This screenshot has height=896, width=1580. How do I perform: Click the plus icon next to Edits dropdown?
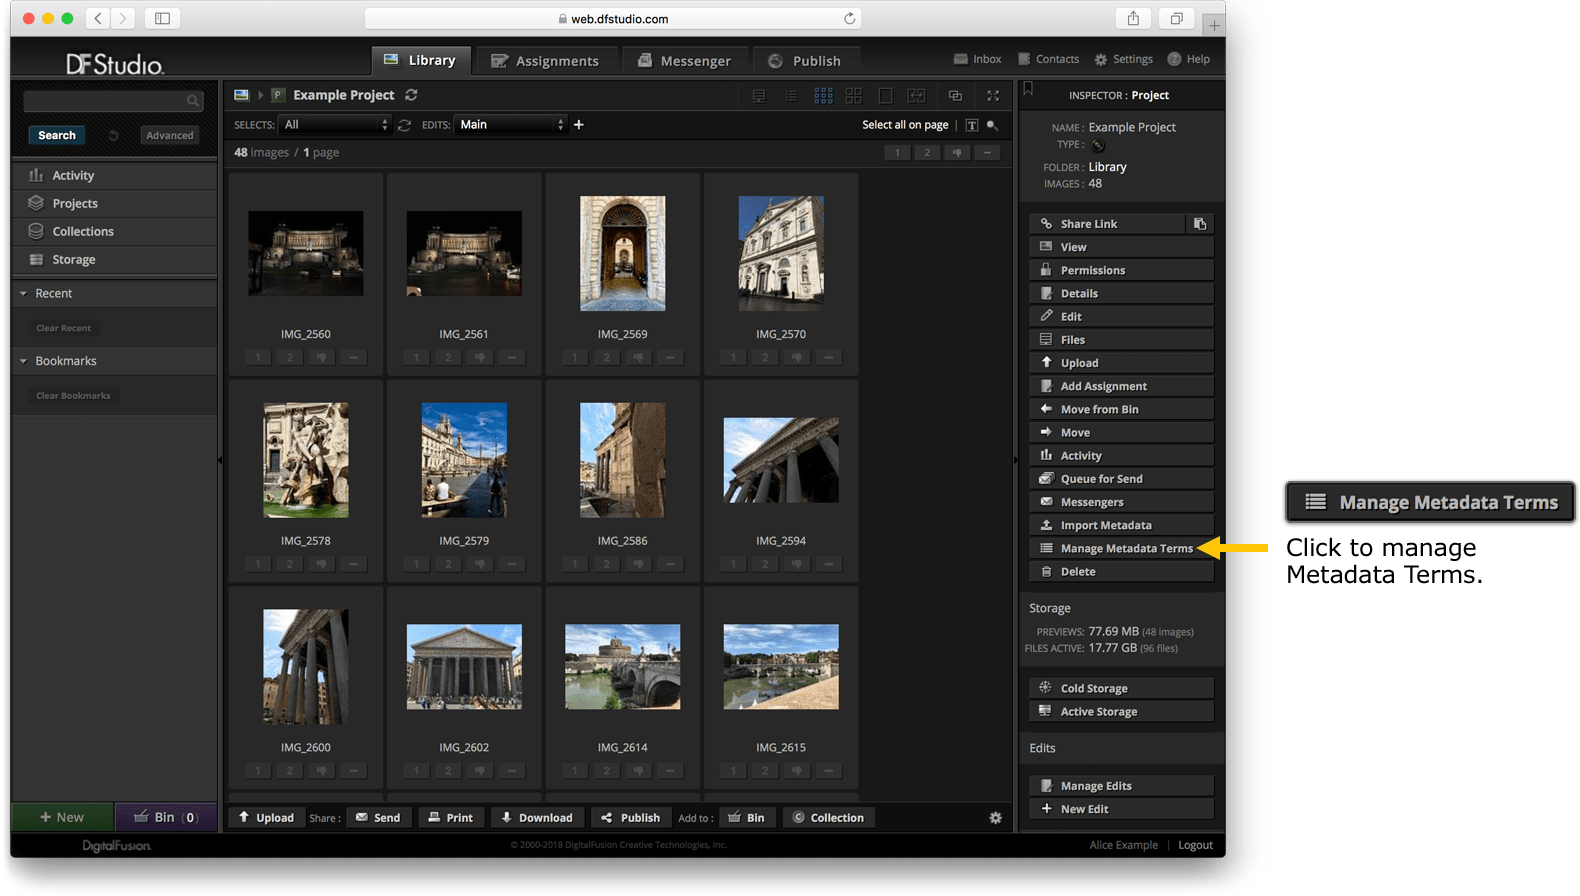coord(578,125)
